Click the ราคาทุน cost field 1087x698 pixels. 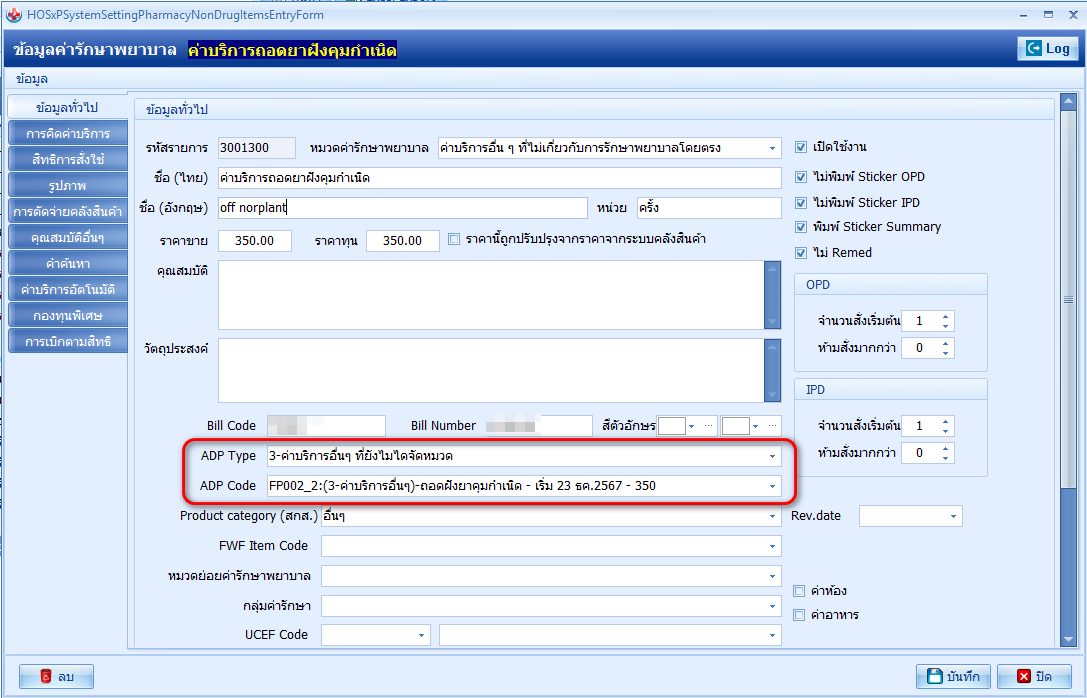[x=403, y=241]
